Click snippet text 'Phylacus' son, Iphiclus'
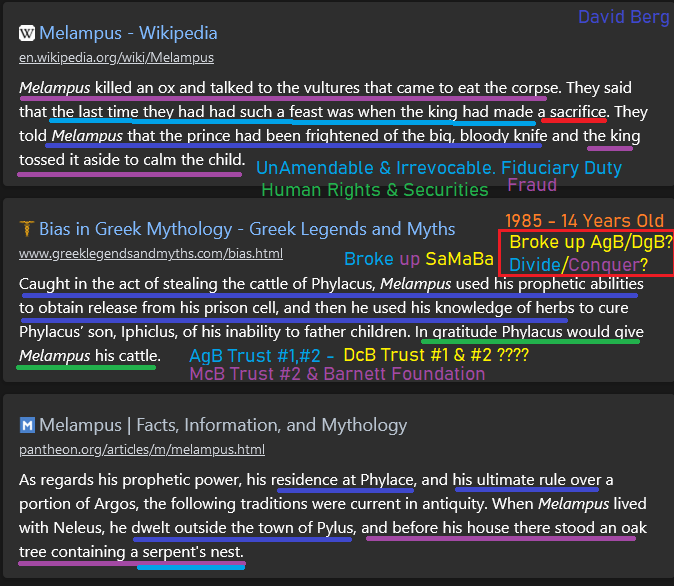674x586 pixels. point(98,332)
